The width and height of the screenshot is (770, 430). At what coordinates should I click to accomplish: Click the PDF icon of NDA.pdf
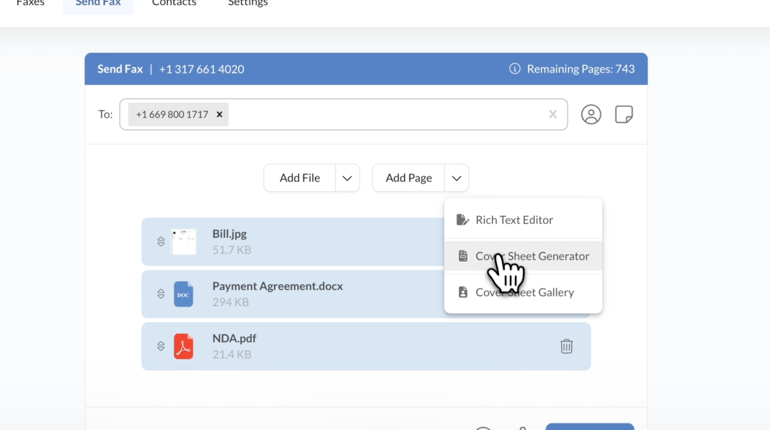point(183,346)
